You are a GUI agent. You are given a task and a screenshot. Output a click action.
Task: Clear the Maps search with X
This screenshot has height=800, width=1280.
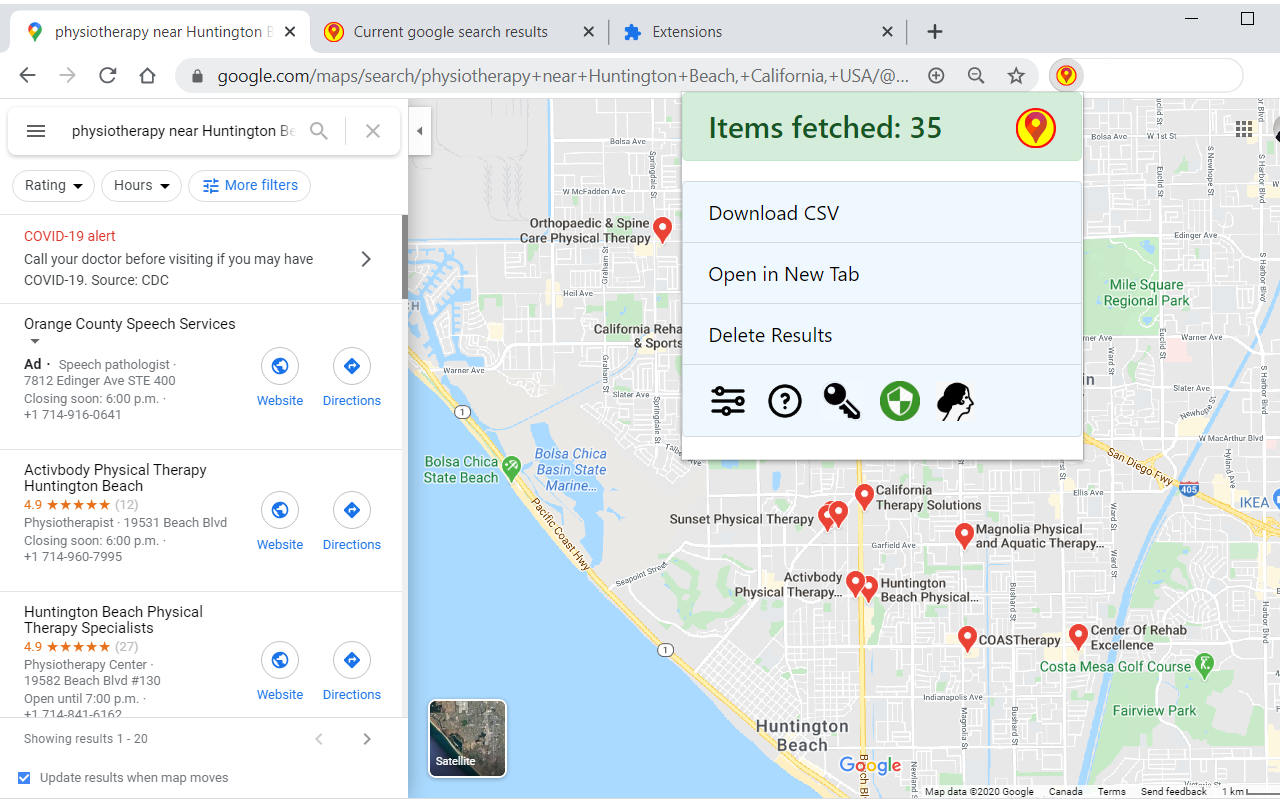click(x=373, y=131)
